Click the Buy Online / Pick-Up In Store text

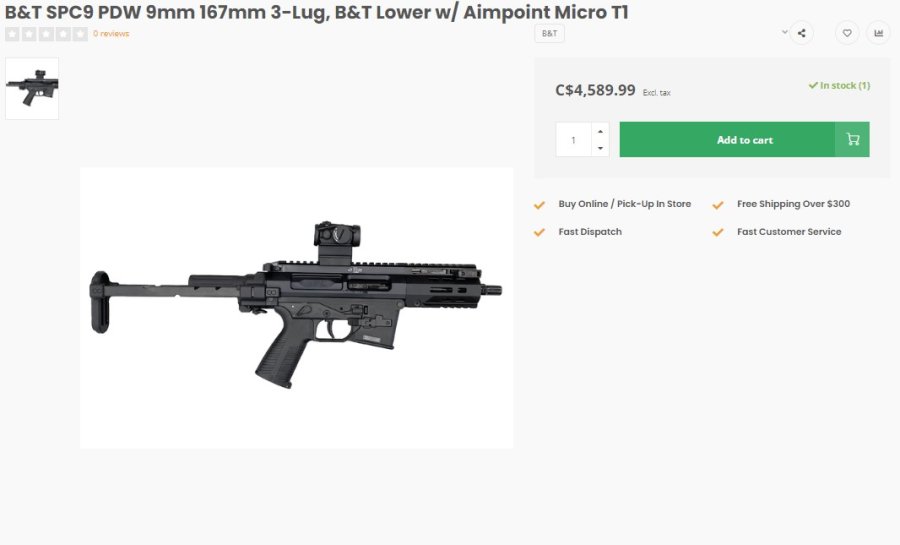pos(624,204)
